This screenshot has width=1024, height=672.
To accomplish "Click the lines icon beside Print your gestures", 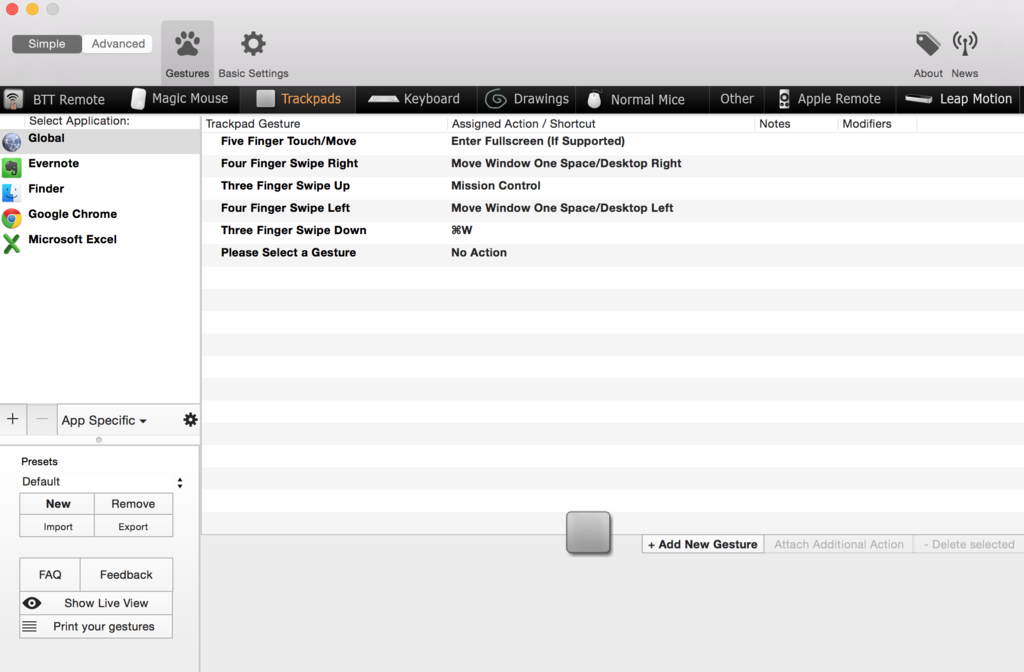I will point(29,626).
